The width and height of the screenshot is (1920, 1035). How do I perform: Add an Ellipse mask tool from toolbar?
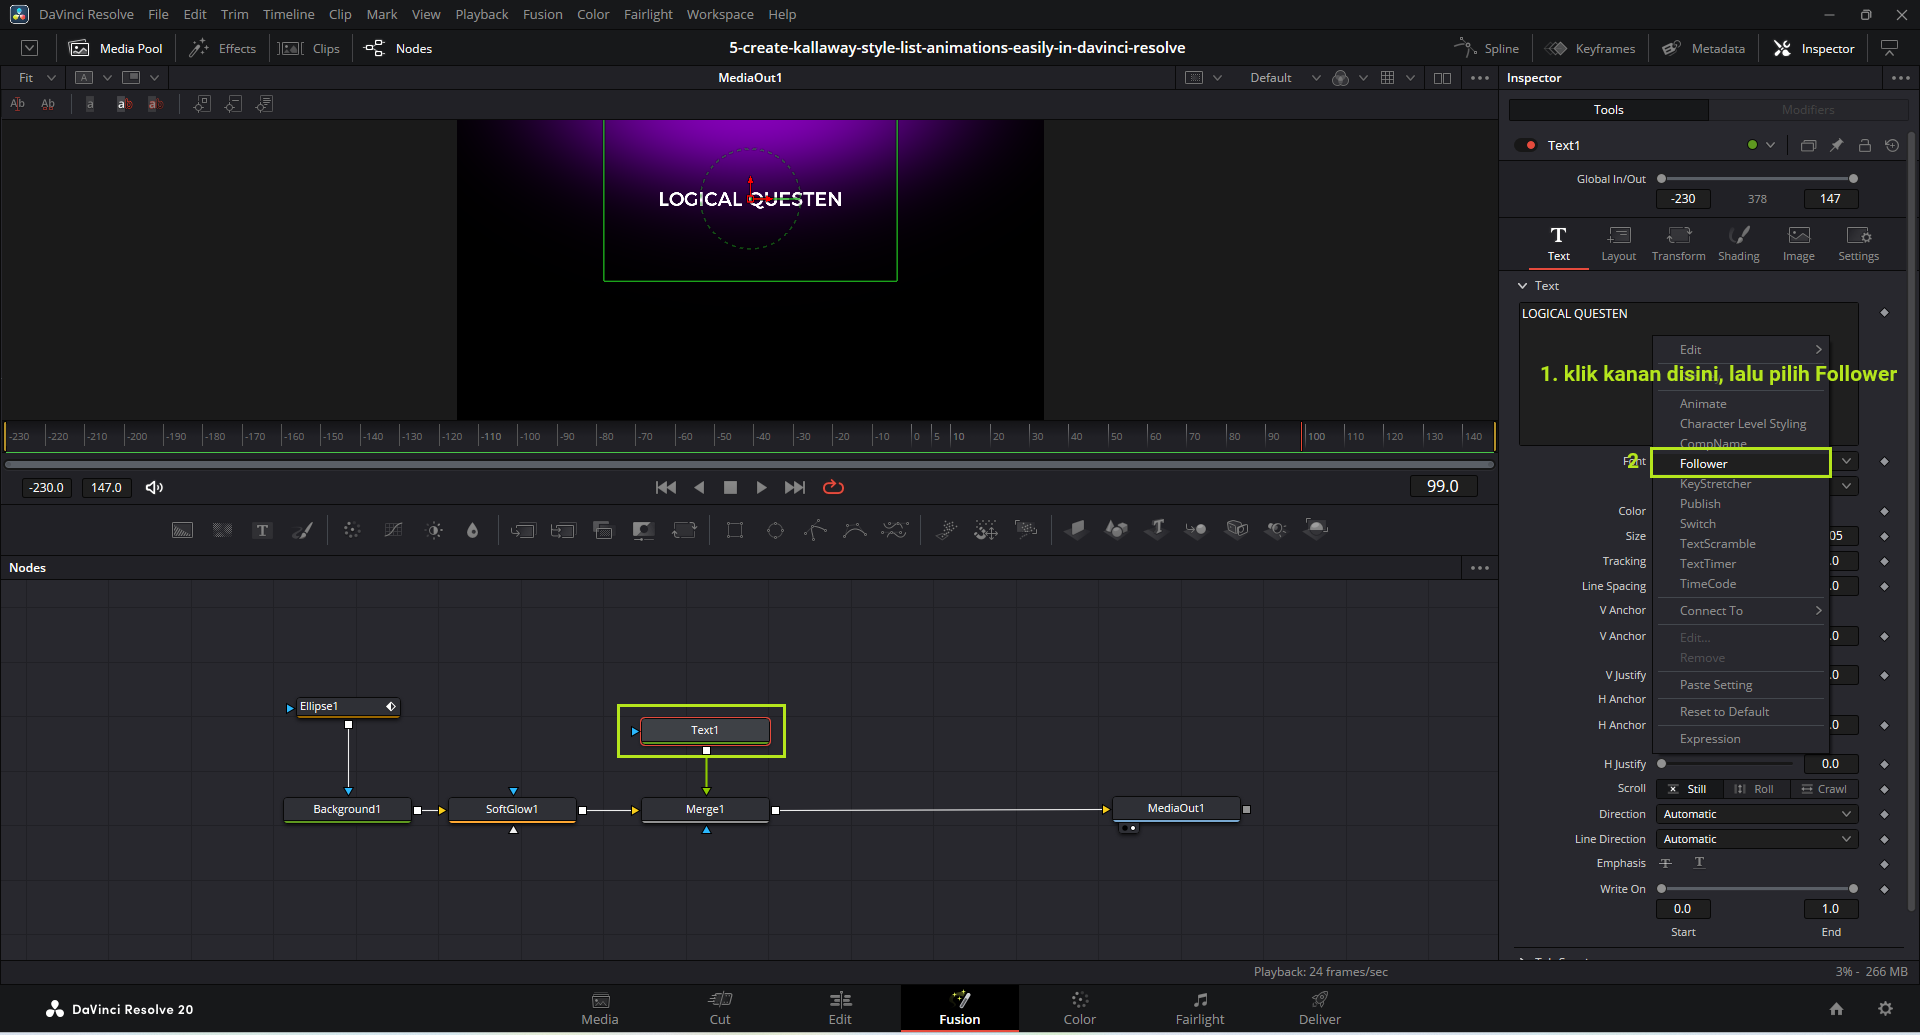click(x=775, y=531)
